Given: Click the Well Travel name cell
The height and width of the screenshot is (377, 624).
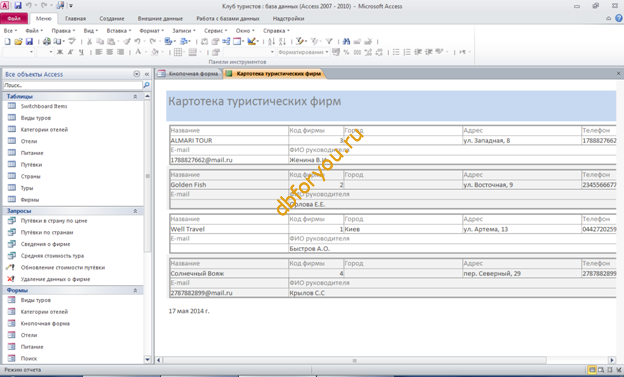Looking at the screenshot, I should [x=229, y=229].
